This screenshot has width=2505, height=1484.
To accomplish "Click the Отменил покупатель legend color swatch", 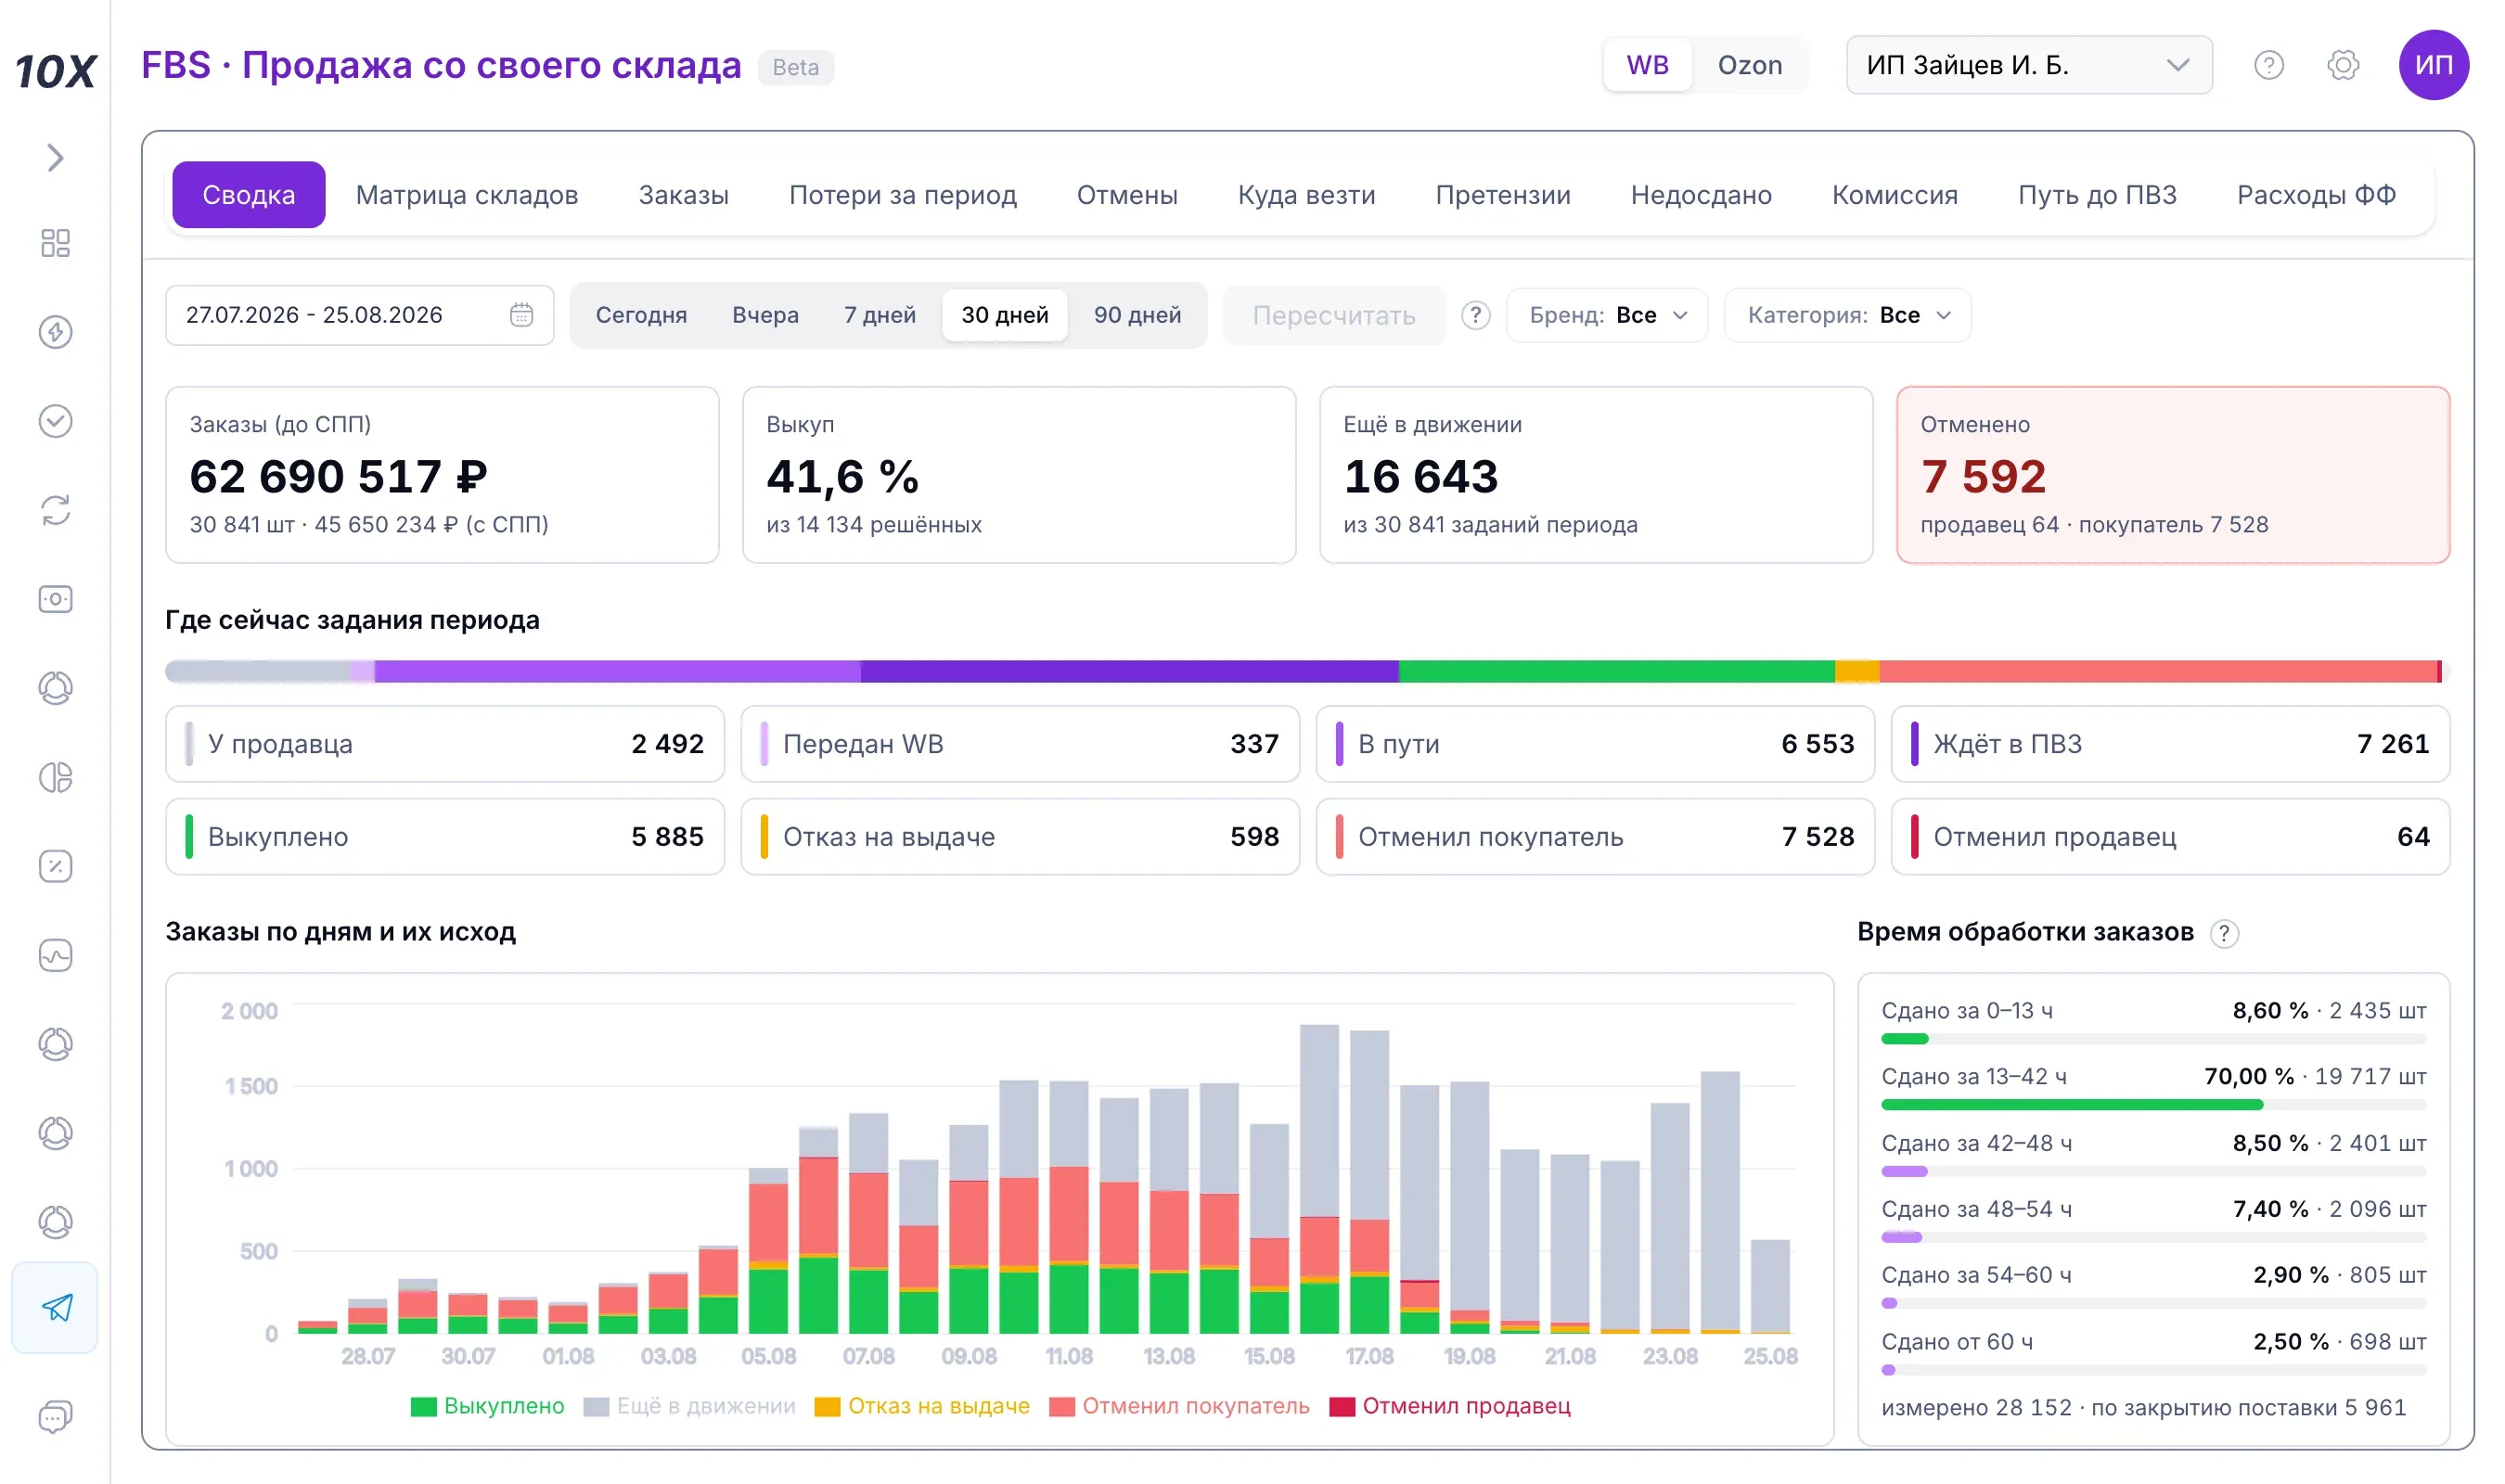I will coord(1061,1407).
